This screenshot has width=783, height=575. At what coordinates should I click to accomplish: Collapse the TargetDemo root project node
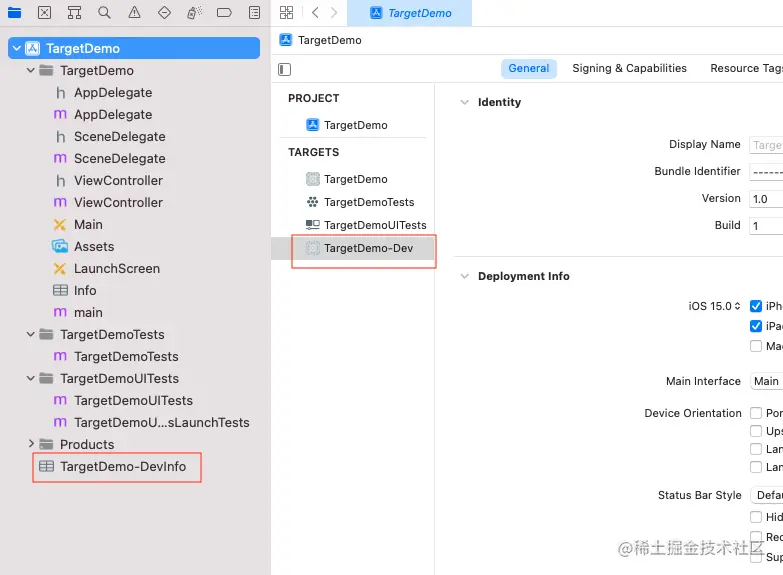[x=16, y=48]
